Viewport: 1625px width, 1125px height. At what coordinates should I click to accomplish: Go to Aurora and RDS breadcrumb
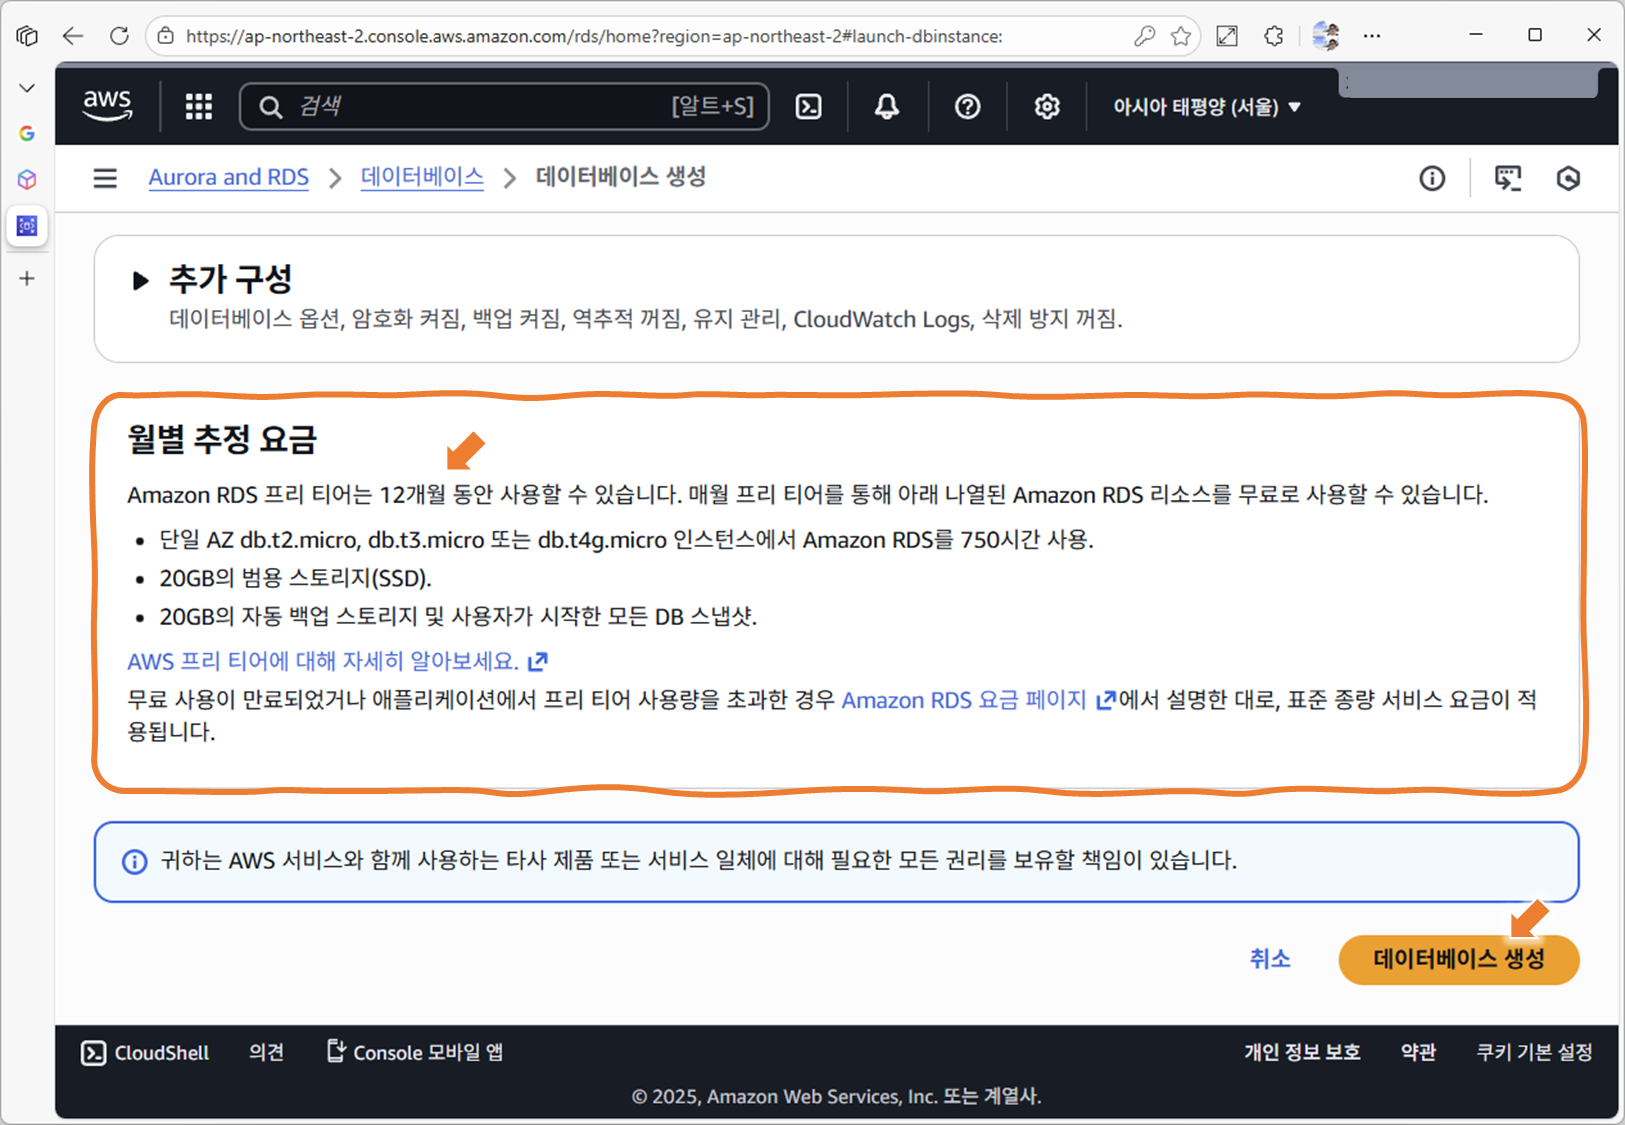pos(229,177)
